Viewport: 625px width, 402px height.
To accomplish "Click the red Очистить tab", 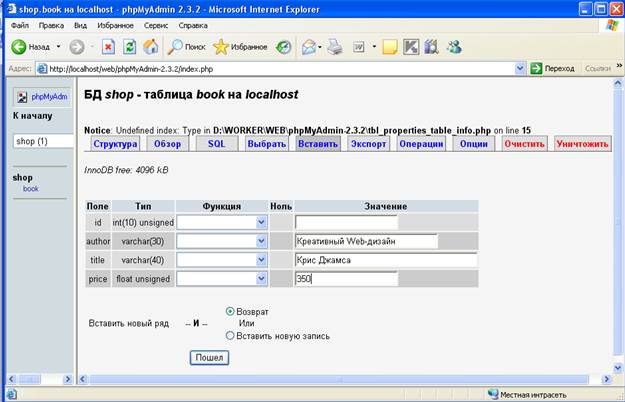I will coord(524,144).
